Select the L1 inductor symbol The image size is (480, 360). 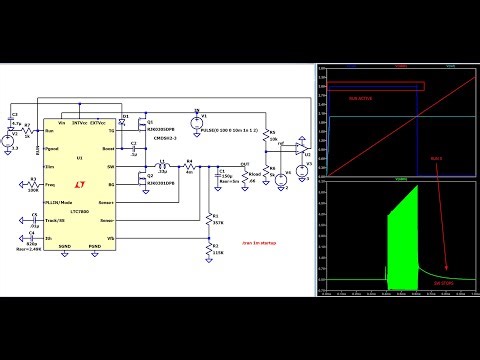coord(162,165)
